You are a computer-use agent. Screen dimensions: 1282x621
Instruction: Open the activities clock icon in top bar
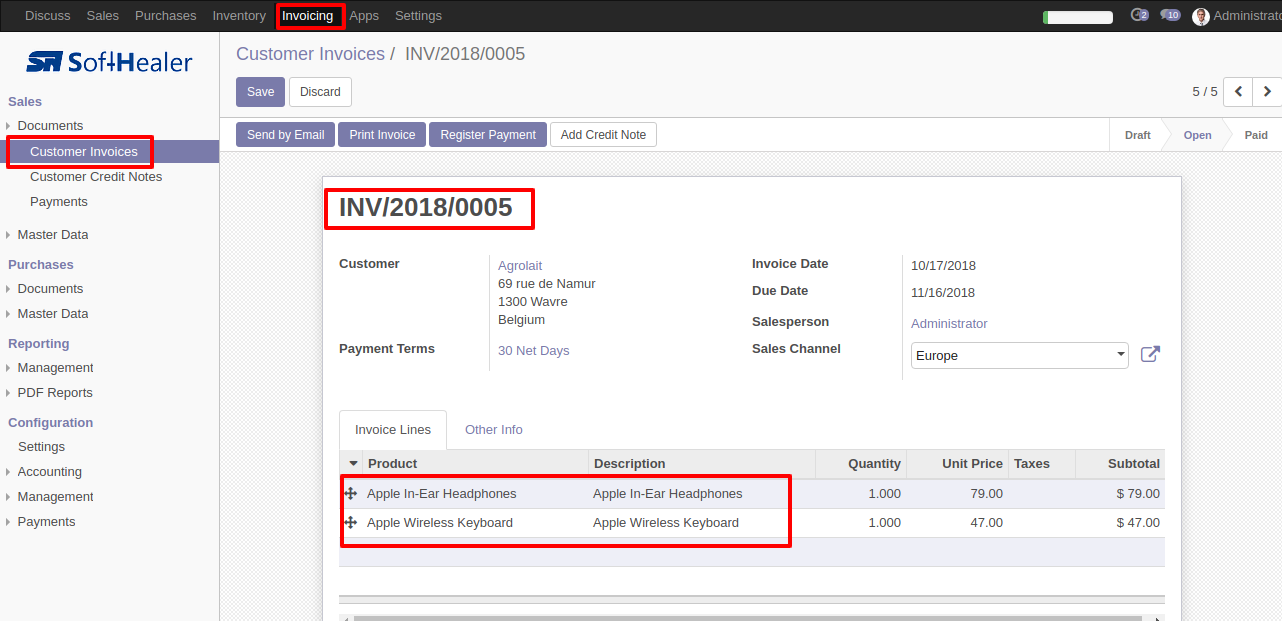point(1138,16)
